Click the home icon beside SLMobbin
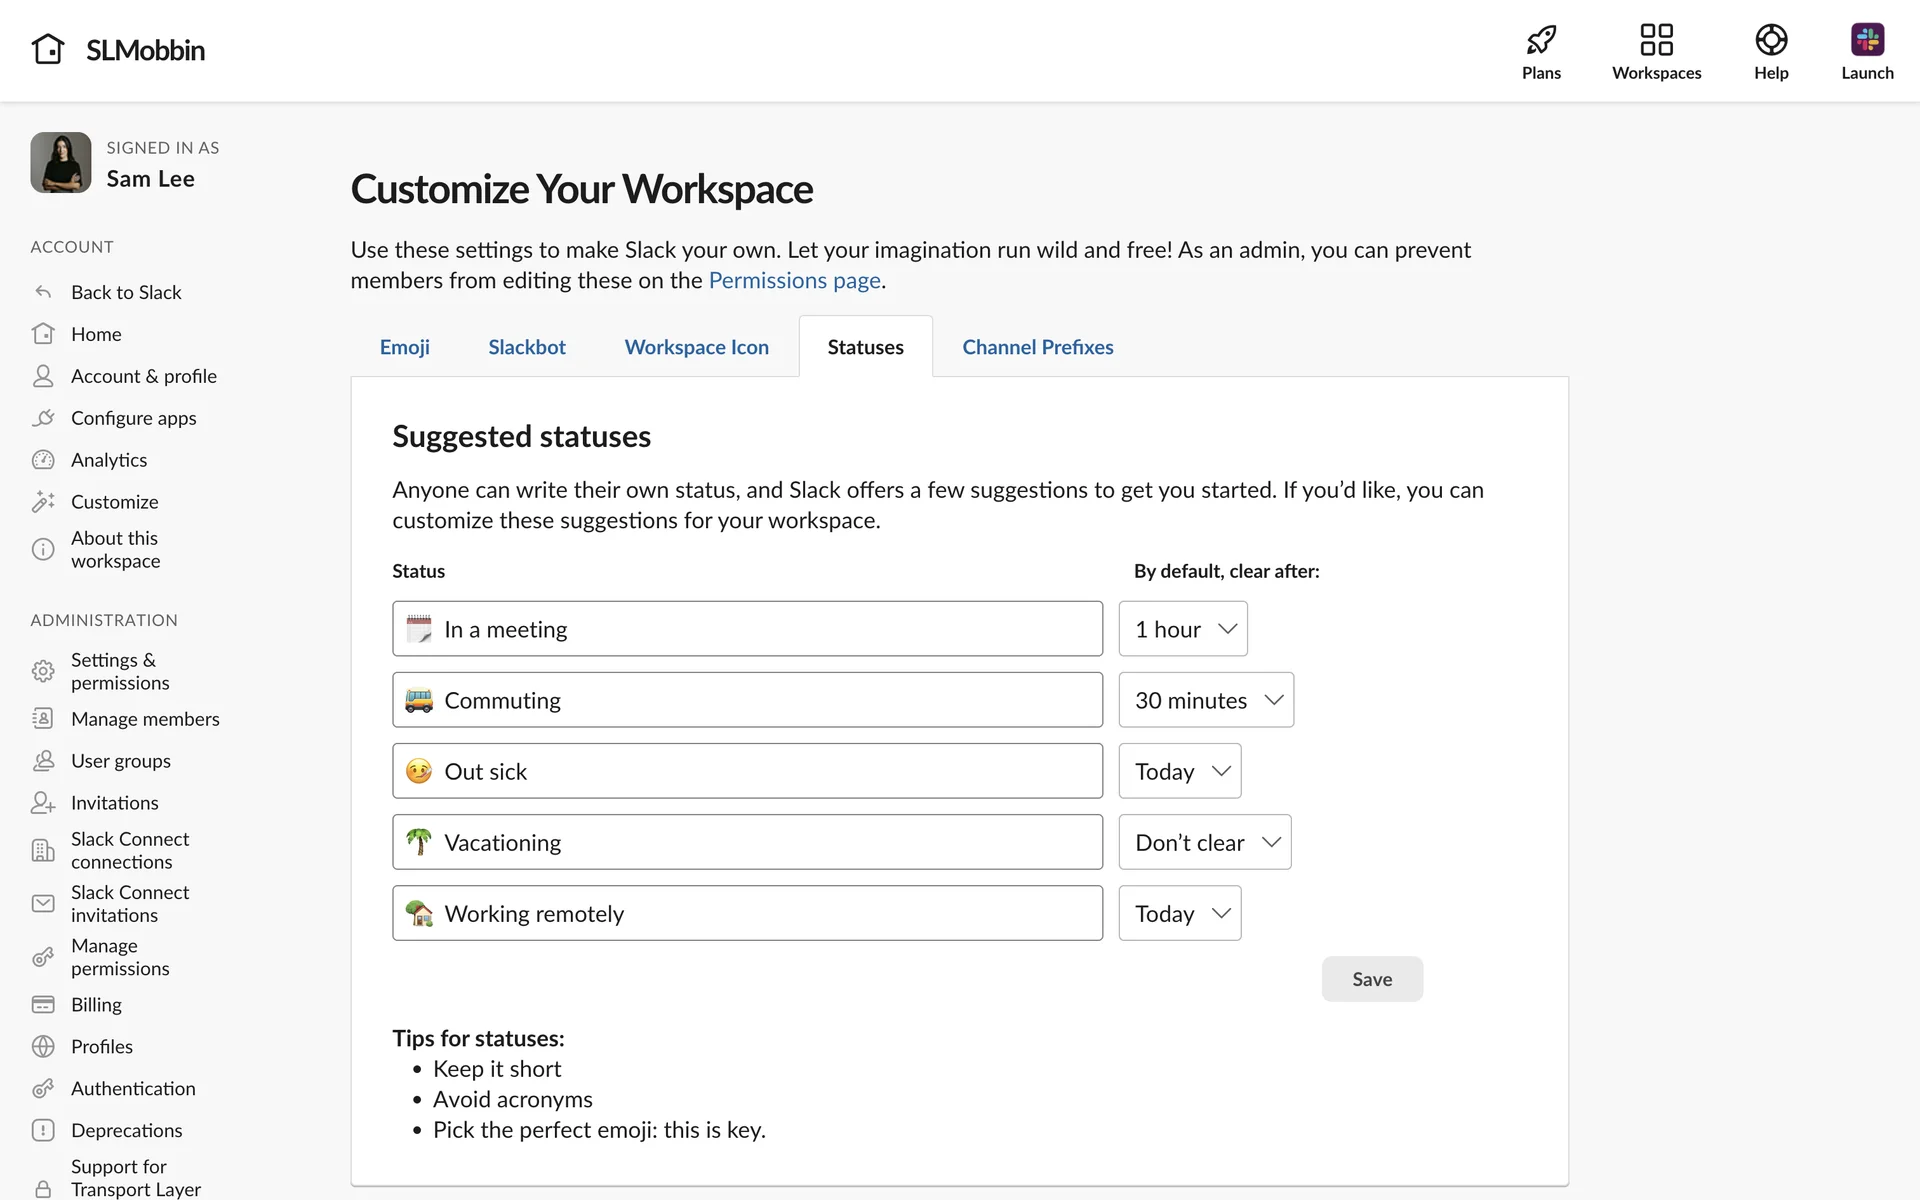The image size is (1920, 1200). 47,49
